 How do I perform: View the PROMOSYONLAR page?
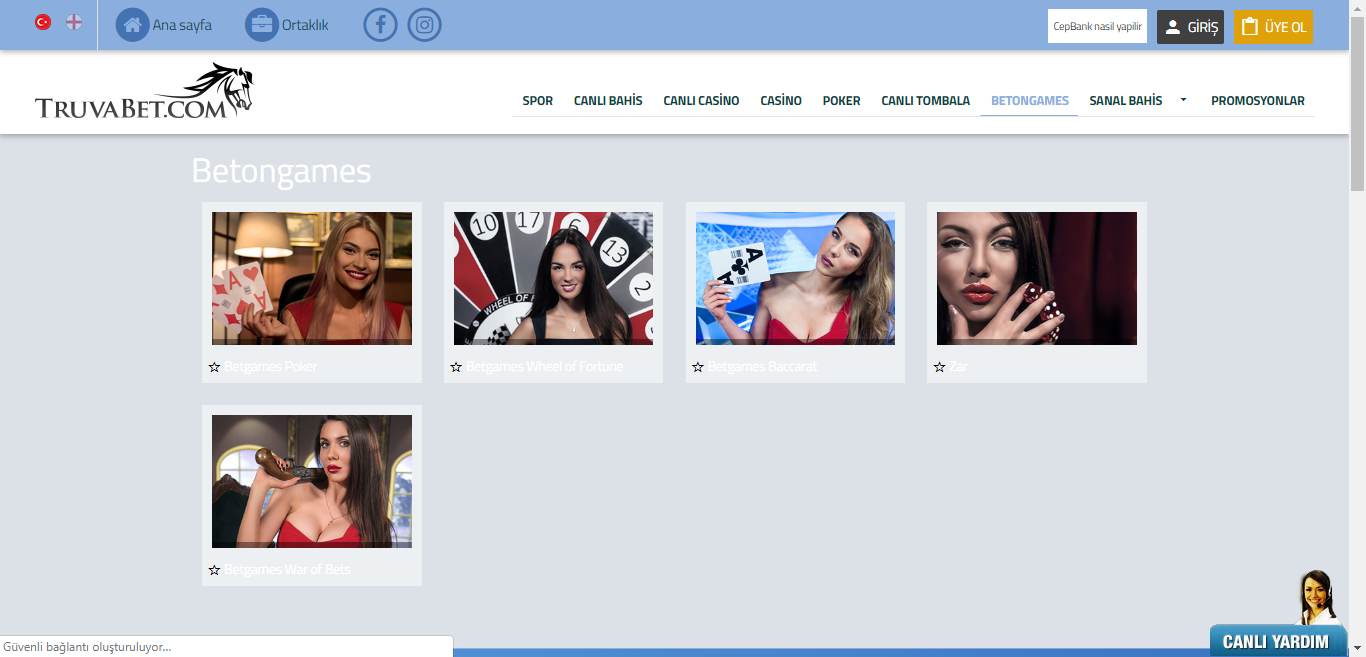[x=1258, y=101]
